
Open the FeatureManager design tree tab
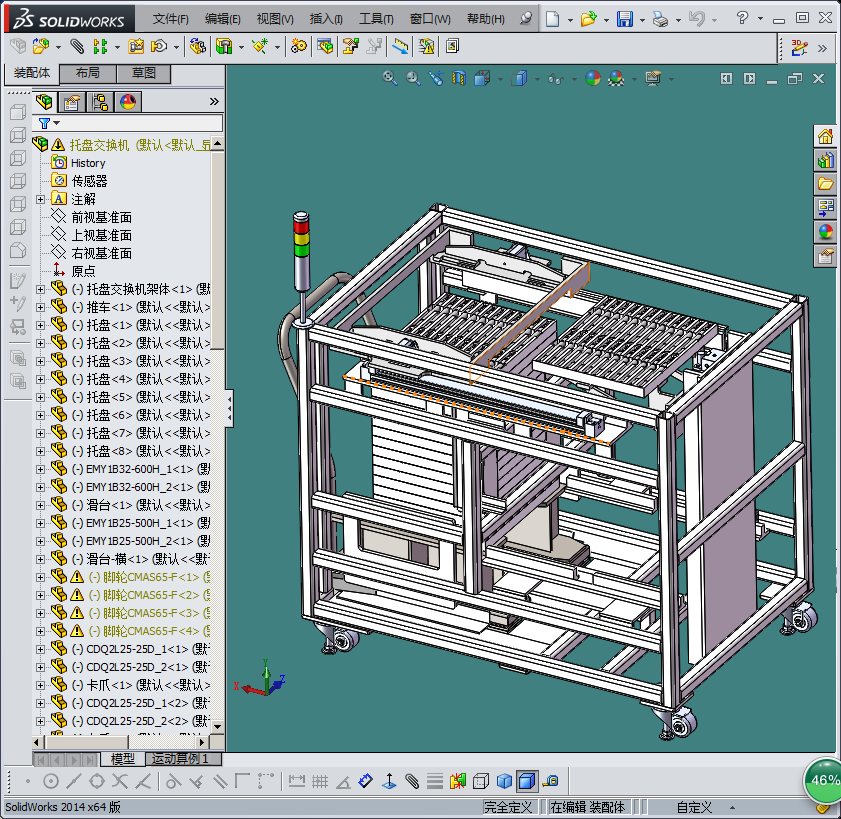pos(45,102)
